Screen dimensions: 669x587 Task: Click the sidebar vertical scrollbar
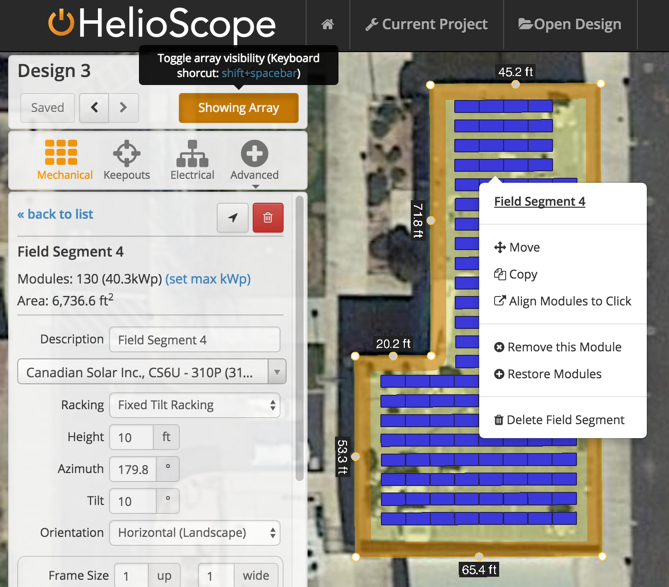[300, 338]
